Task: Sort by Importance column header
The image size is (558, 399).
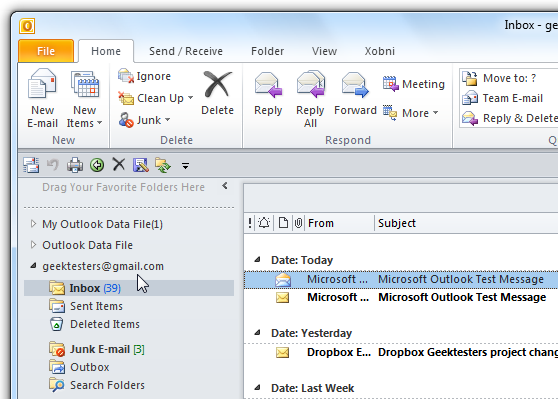Action: tap(250, 223)
